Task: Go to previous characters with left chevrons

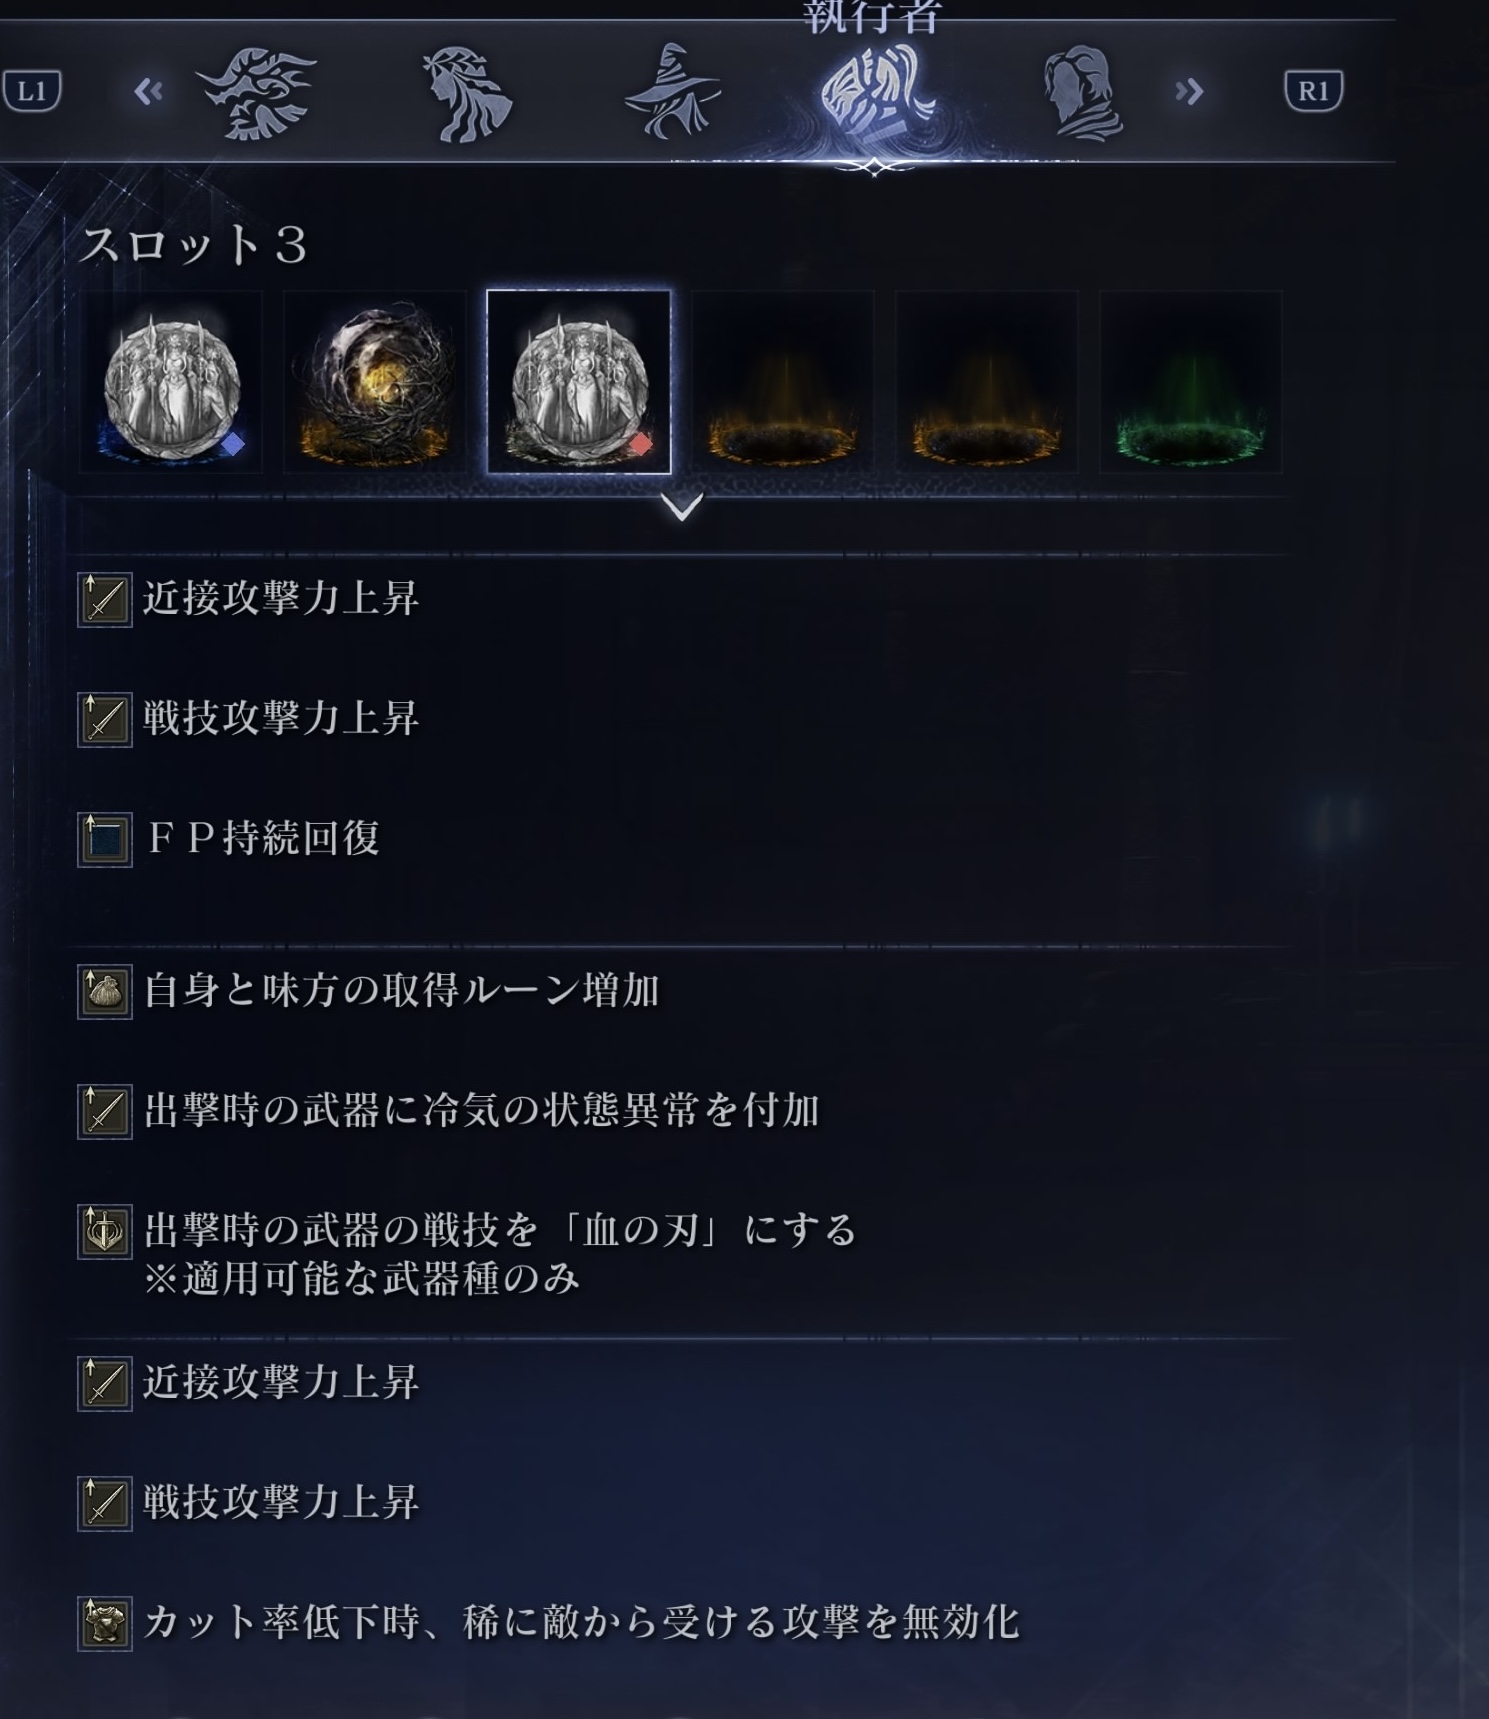Action: tap(148, 92)
